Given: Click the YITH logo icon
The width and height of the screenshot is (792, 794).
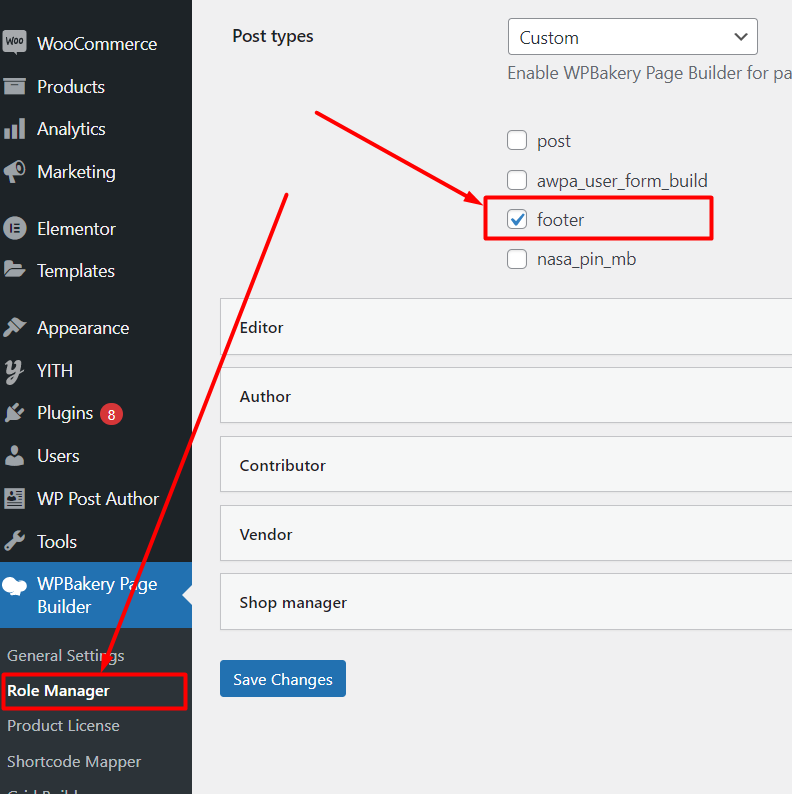Looking at the screenshot, I should coord(14,371).
